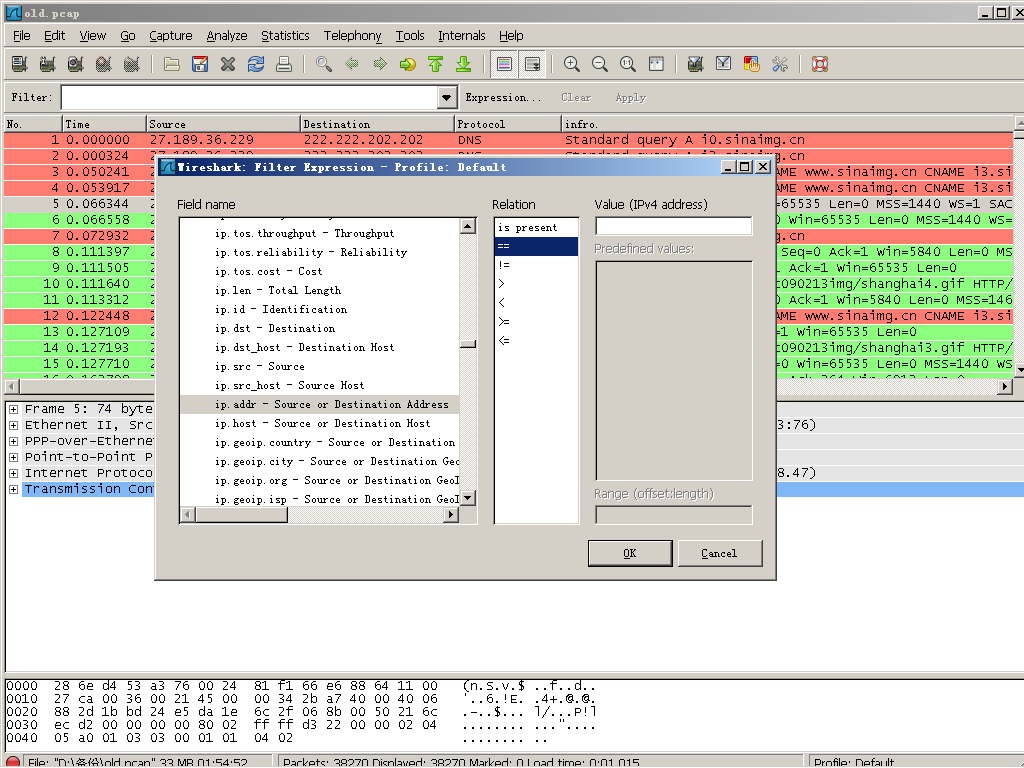The width and height of the screenshot is (1024, 768).
Task: Start a new live capture icon
Action: tap(75, 64)
